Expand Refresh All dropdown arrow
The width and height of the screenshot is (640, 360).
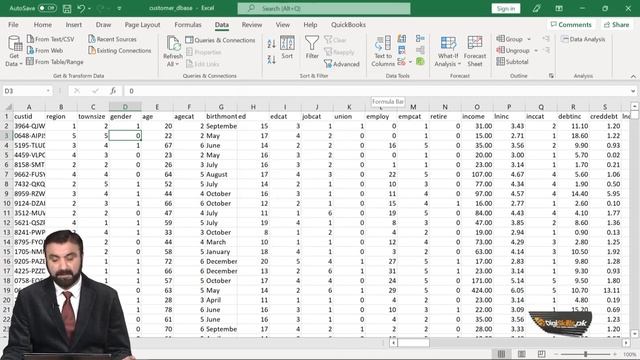(178, 64)
